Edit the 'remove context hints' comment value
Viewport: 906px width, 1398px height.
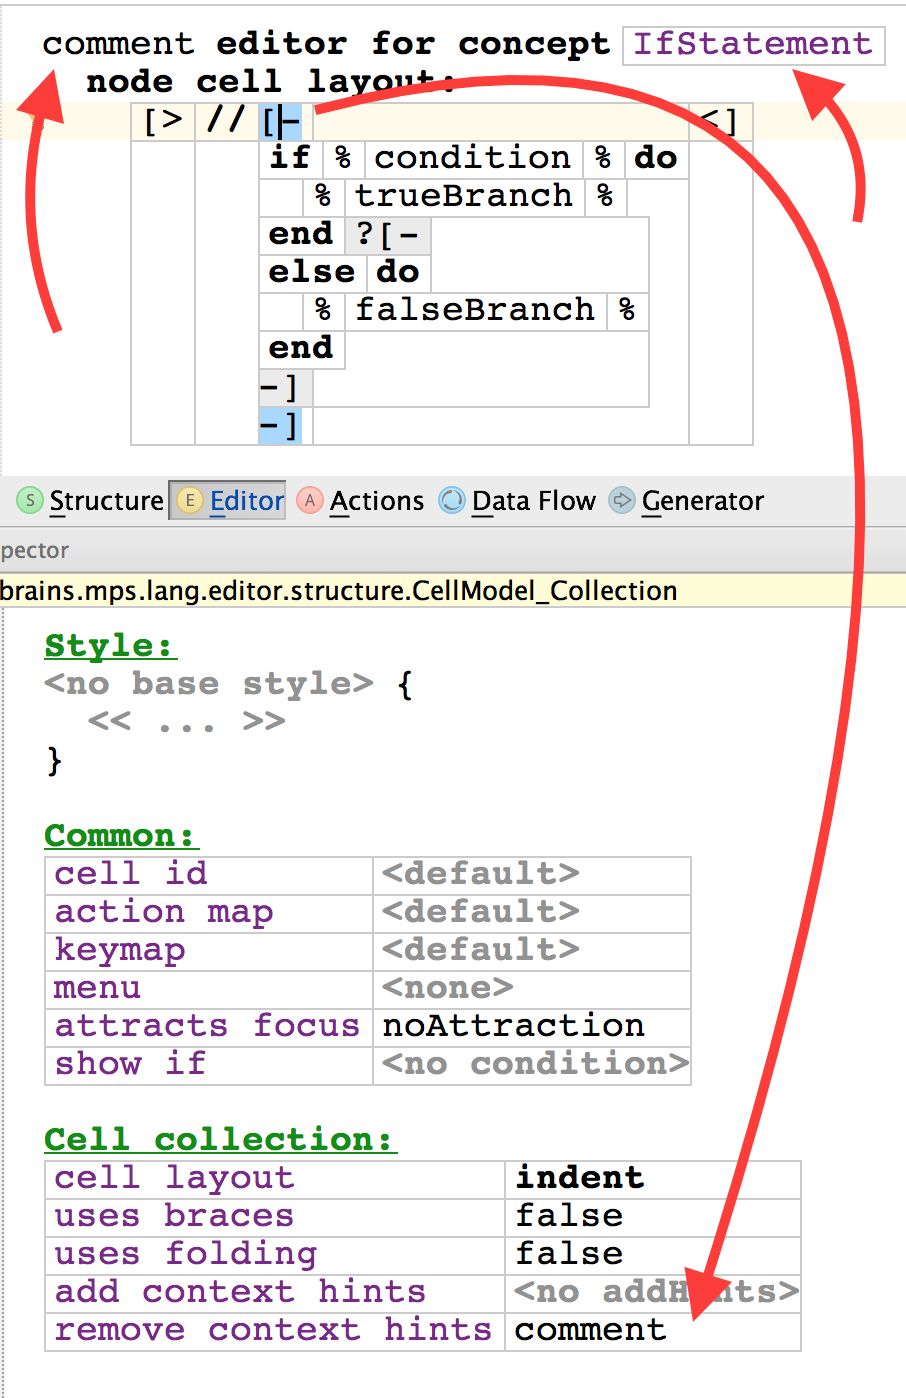(x=590, y=1330)
